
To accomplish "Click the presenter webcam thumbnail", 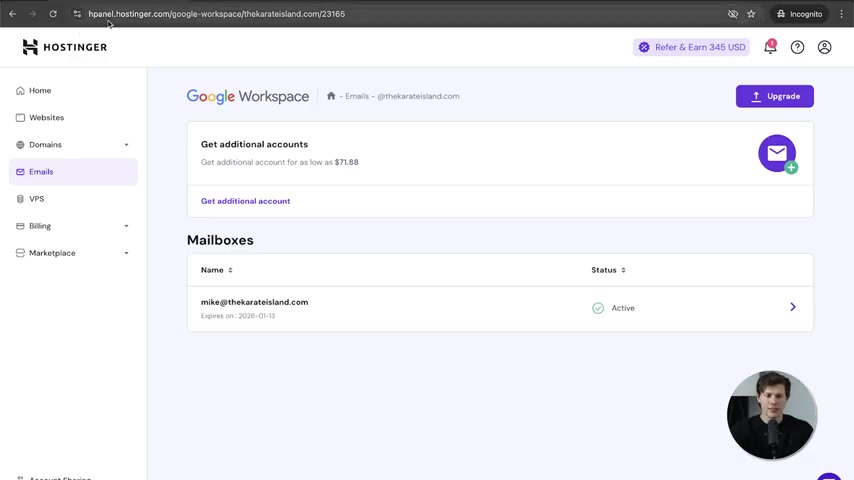I will 772,415.
